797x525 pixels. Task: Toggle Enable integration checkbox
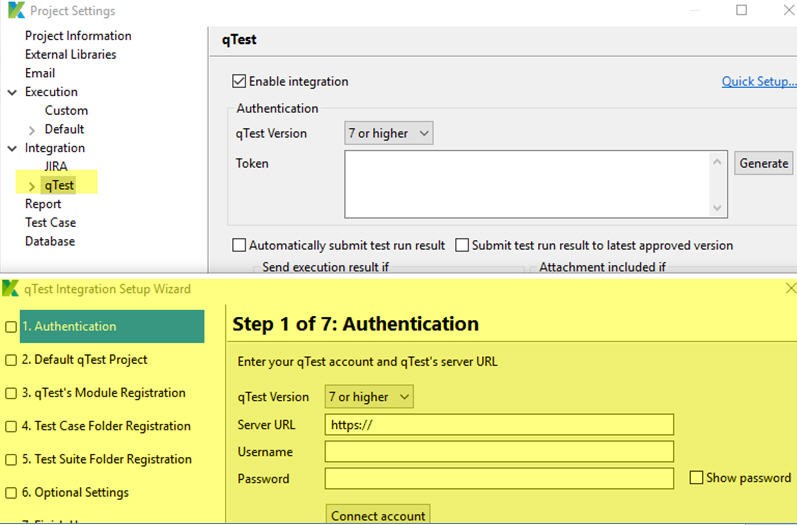239,81
